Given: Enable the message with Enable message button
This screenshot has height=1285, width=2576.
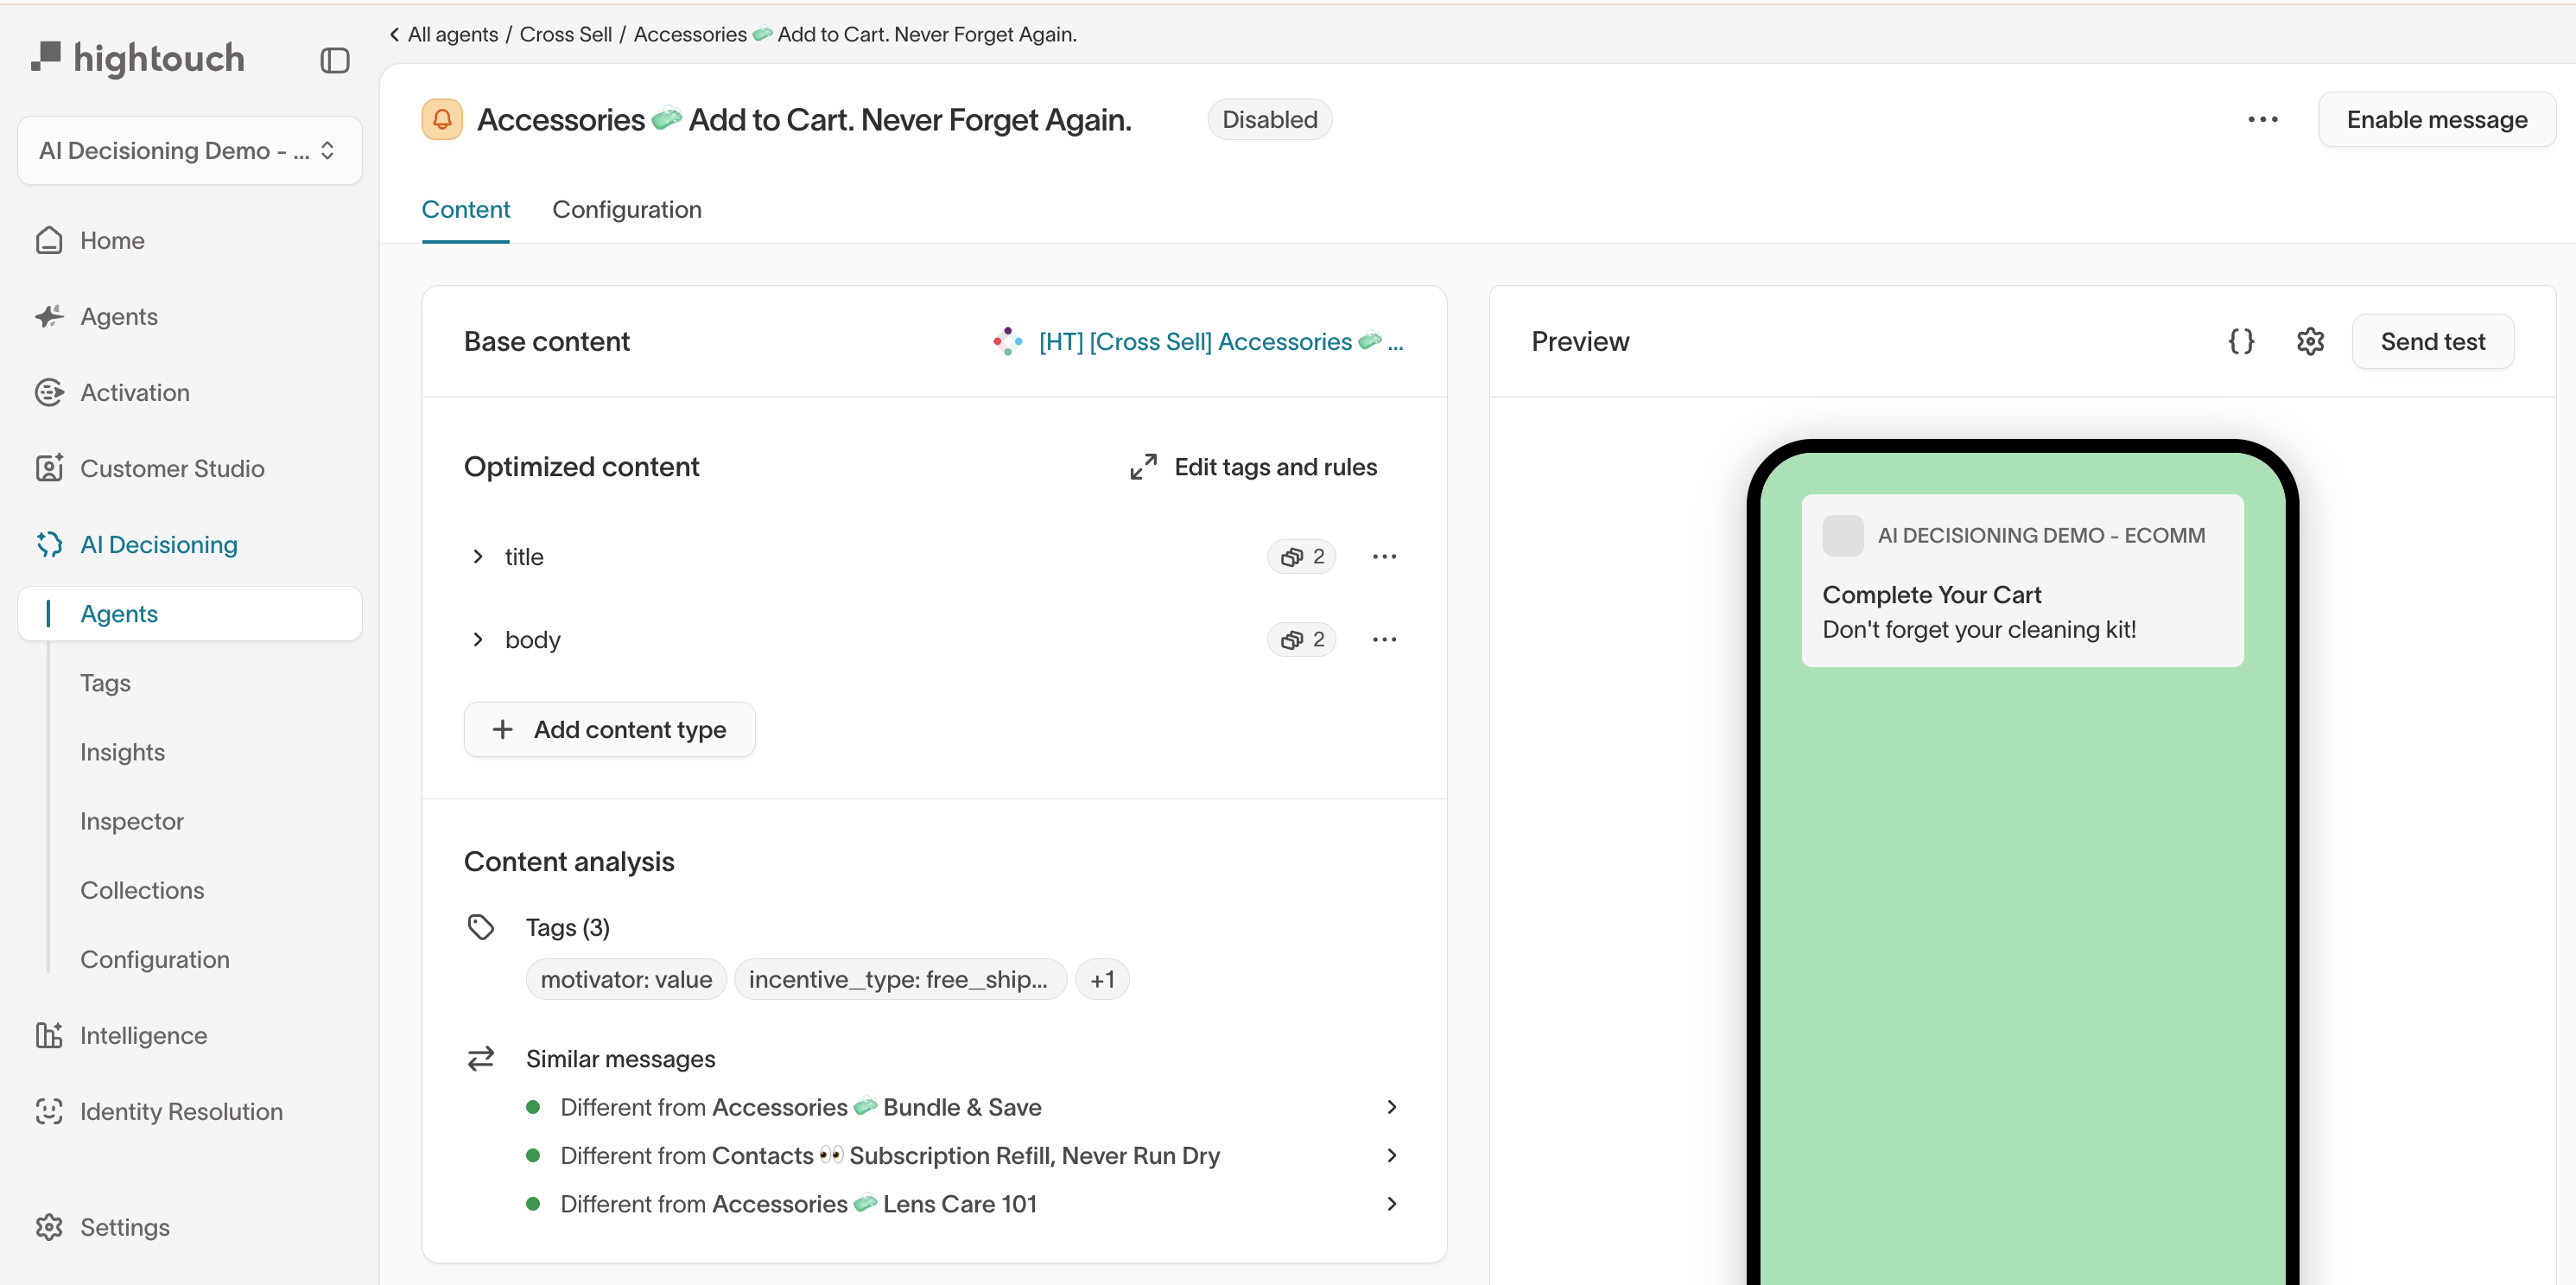Looking at the screenshot, I should (x=2436, y=120).
